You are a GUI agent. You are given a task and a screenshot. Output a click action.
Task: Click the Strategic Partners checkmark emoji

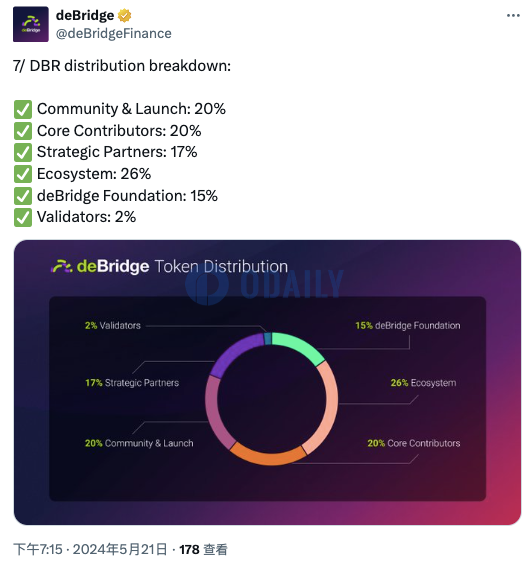(x=23, y=152)
